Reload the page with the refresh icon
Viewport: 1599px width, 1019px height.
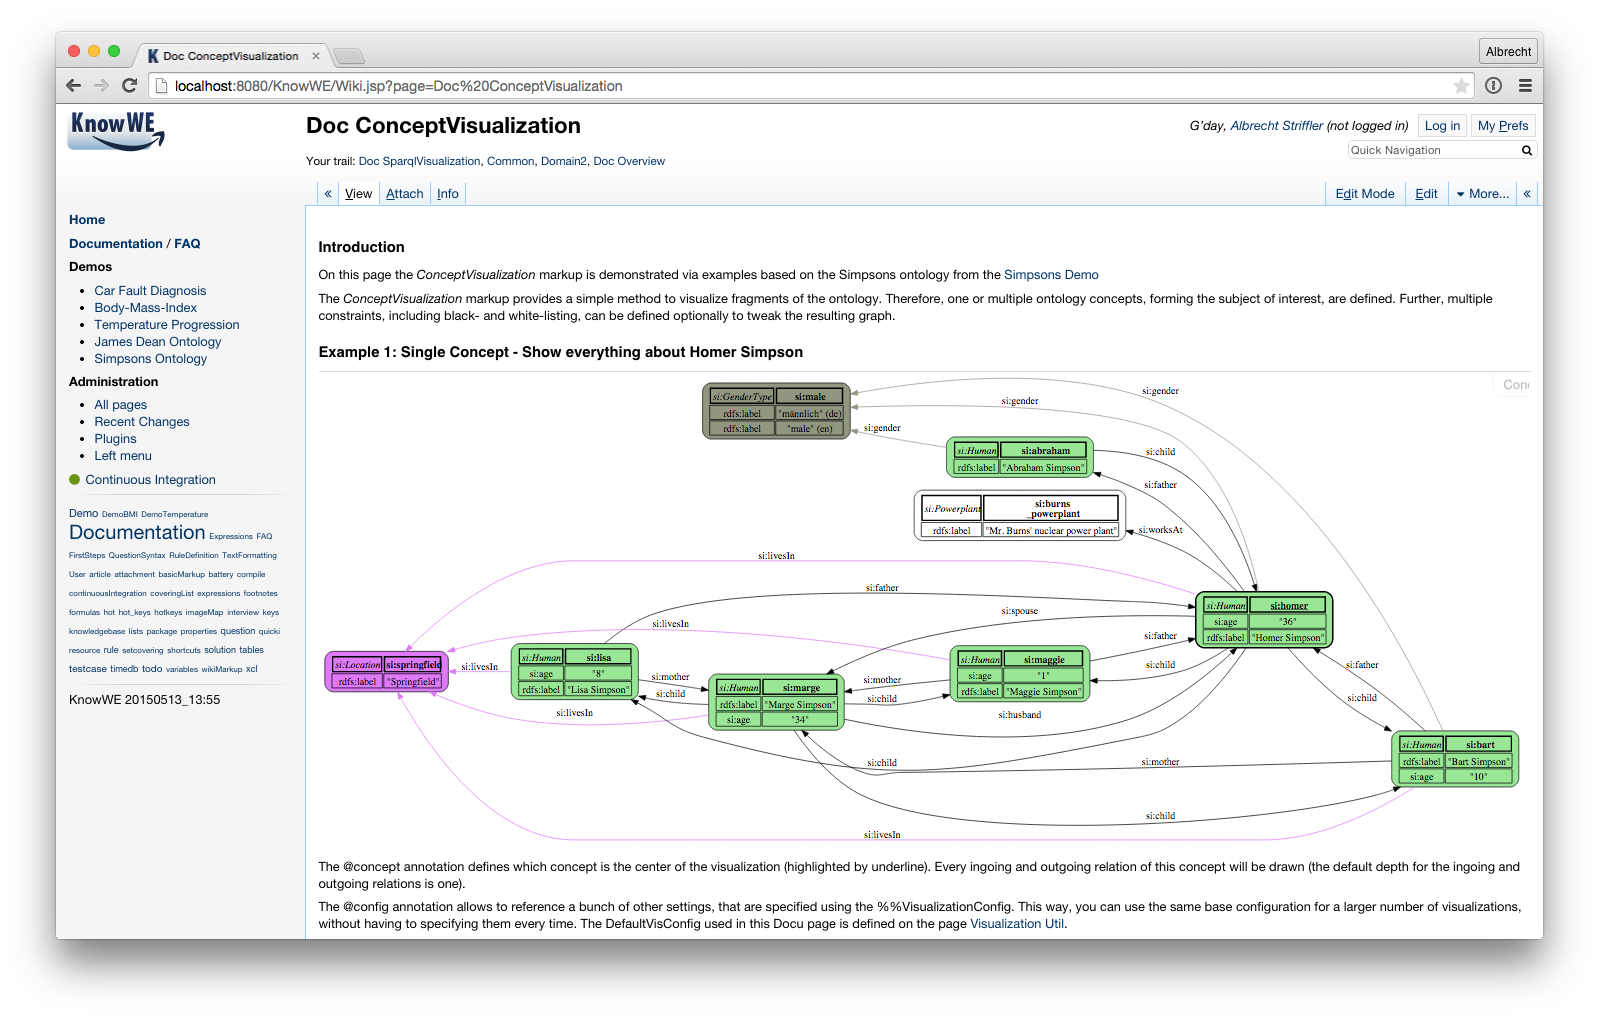pos(129,86)
